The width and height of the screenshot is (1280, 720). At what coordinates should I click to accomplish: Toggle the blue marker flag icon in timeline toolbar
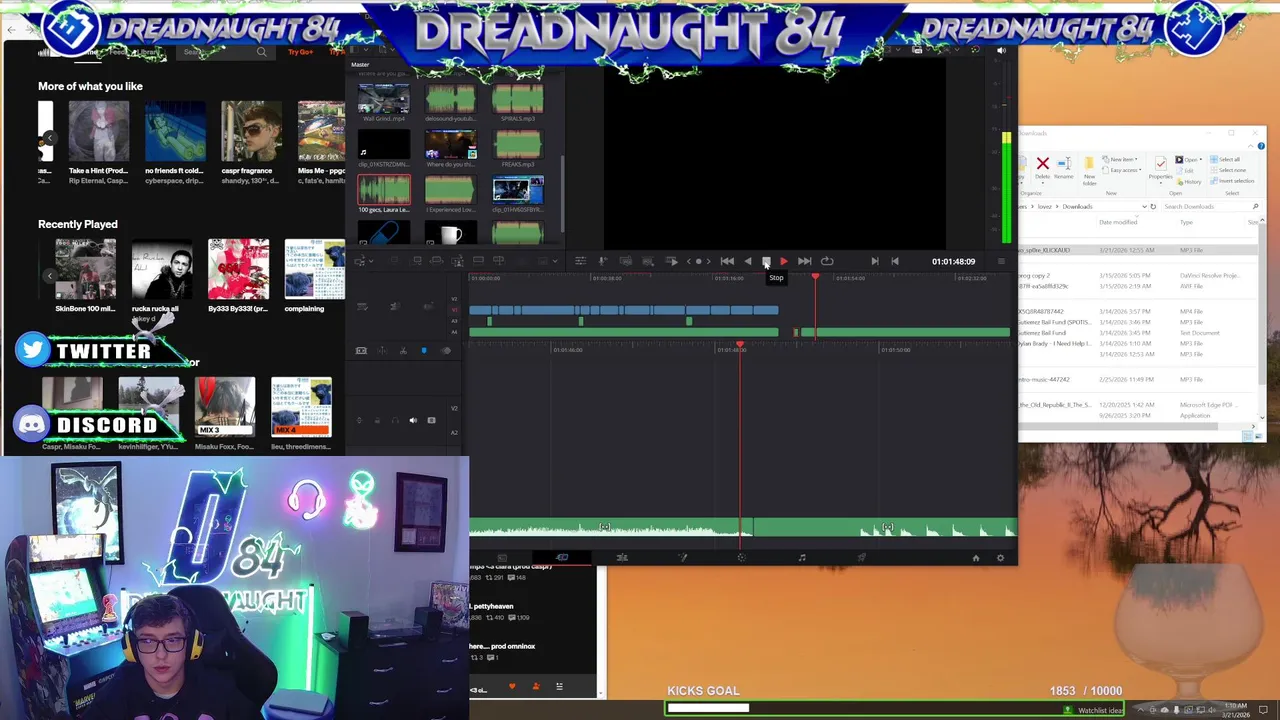coord(424,350)
